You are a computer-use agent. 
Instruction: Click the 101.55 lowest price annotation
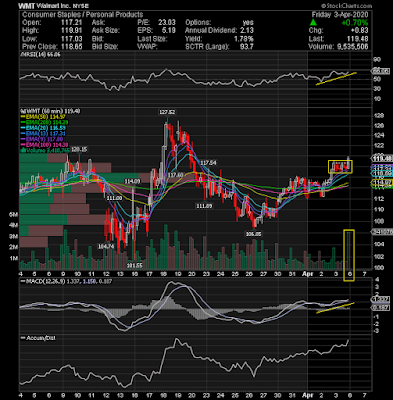134,266
